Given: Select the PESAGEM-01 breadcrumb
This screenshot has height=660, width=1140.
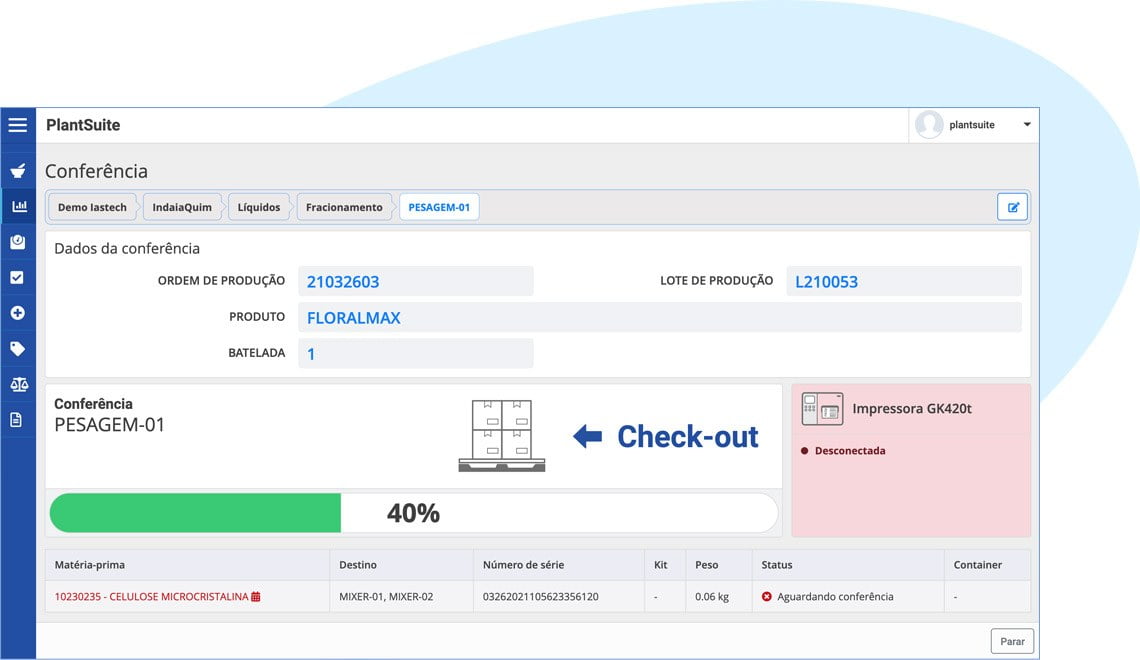Looking at the screenshot, I should coord(439,207).
